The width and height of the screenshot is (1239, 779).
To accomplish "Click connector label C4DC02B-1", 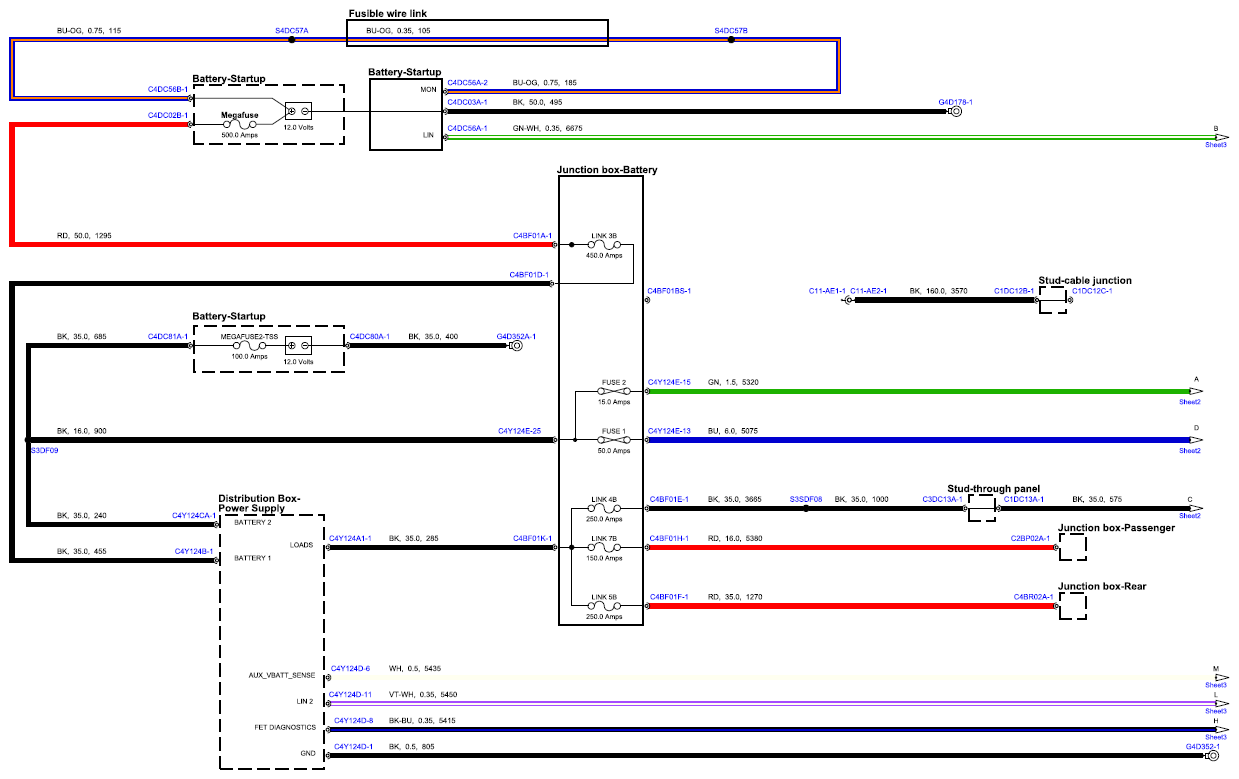I will [x=167, y=115].
